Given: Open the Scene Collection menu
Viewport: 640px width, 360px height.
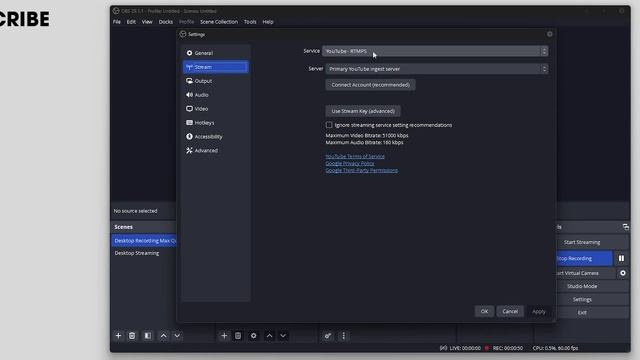Looking at the screenshot, I should (219, 22).
